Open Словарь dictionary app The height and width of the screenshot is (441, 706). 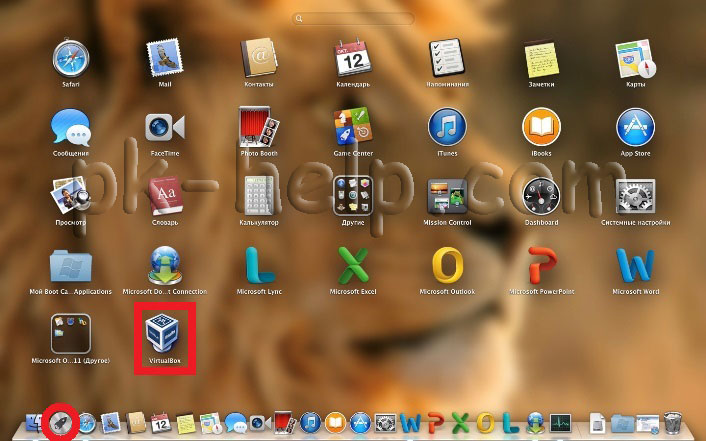(x=165, y=196)
